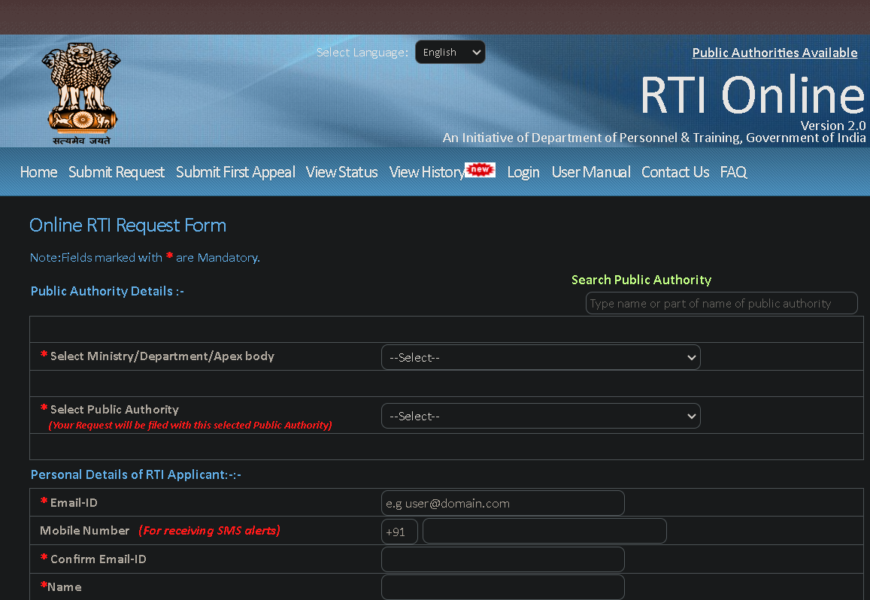Click the 'Search Public Authority' label
The height and width of the screenshot is (600, 870).
tap(641, 280)
